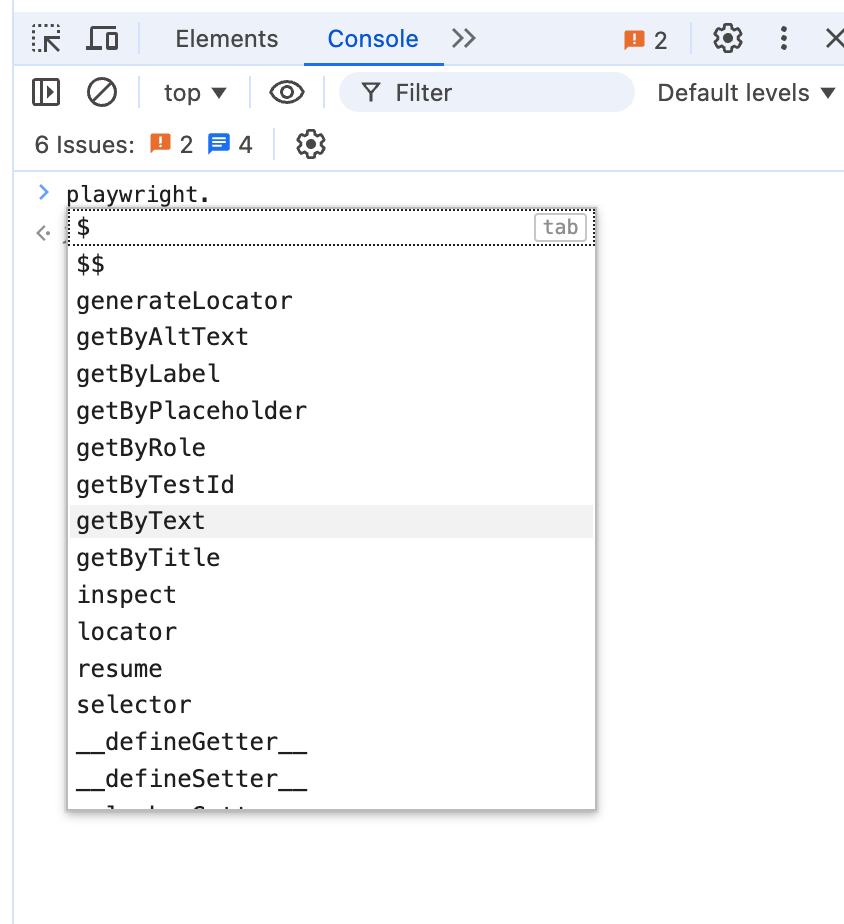
Task: Choose getByTitle from suggestions
Action: (332, 558)
